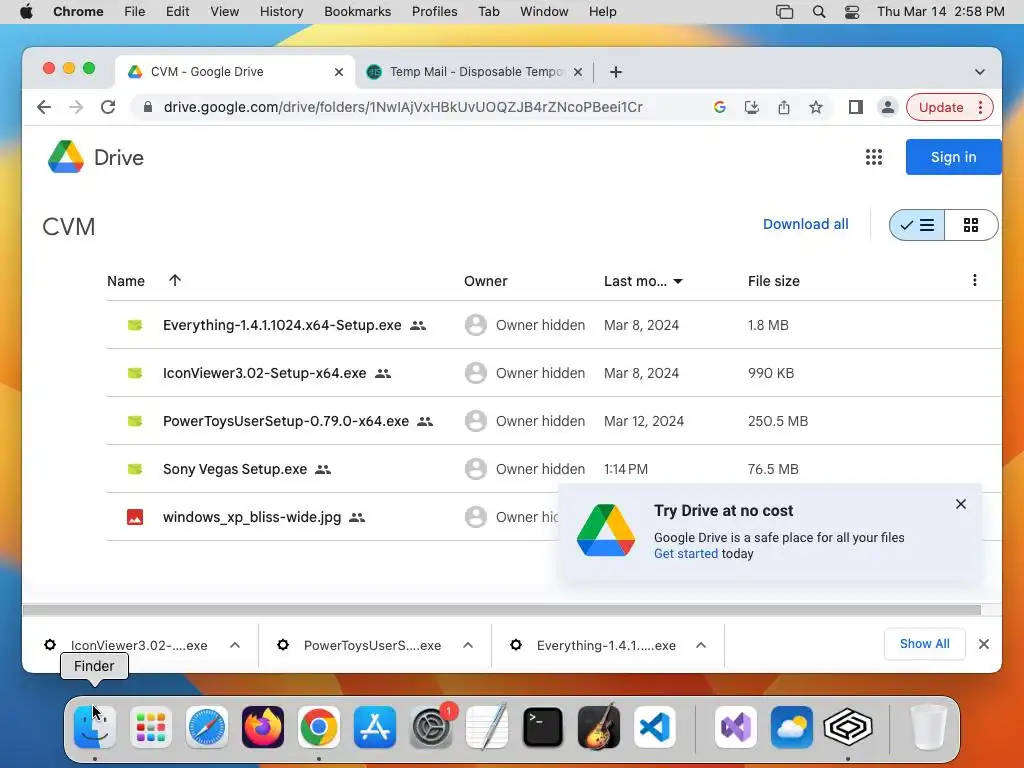
Task: Select the CVM - Google Drive tab
Action: point(235,72)
